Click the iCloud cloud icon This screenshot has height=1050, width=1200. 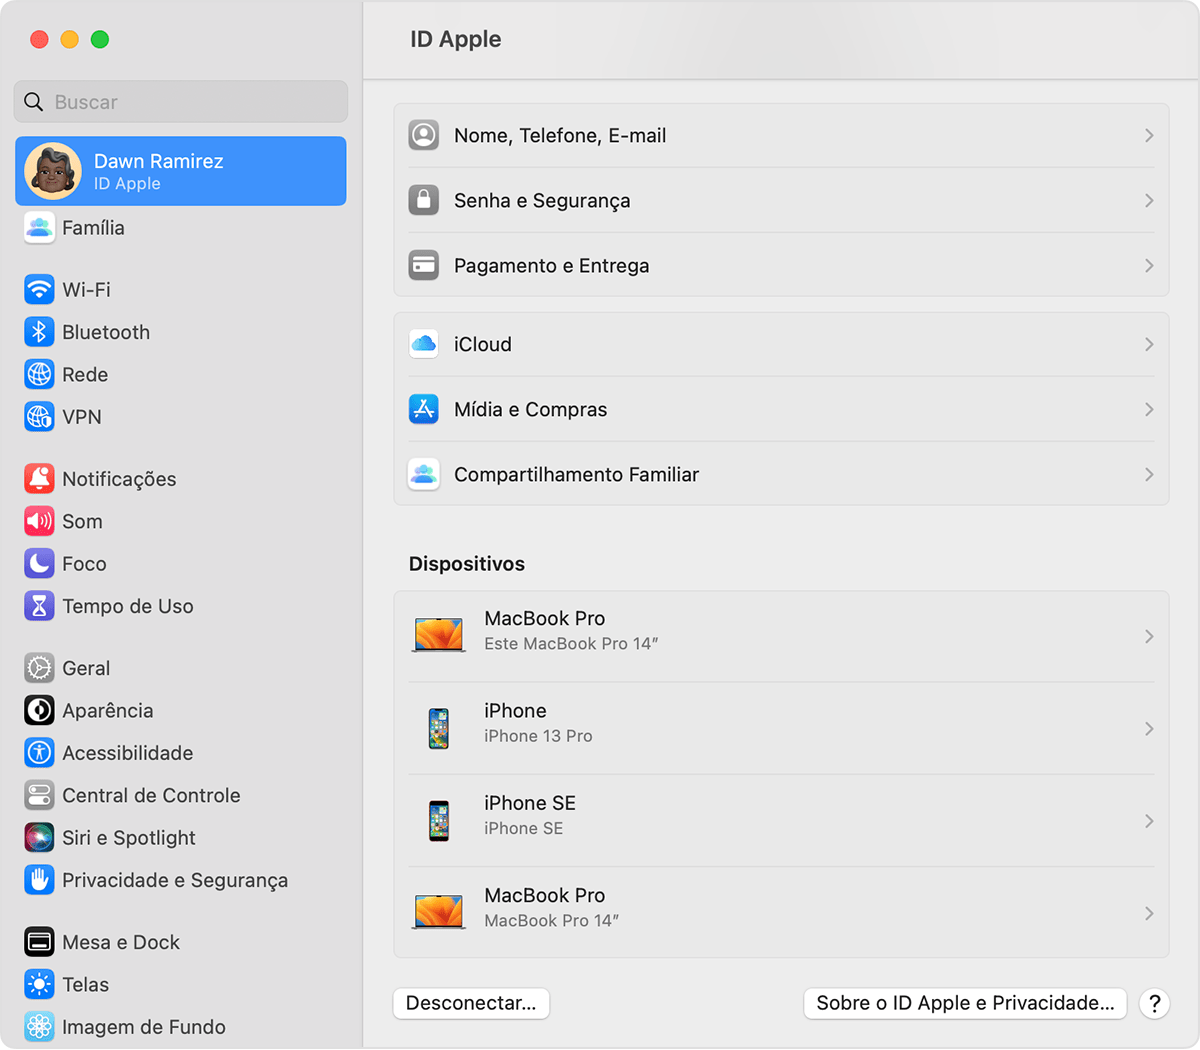(x=424, y=344)
